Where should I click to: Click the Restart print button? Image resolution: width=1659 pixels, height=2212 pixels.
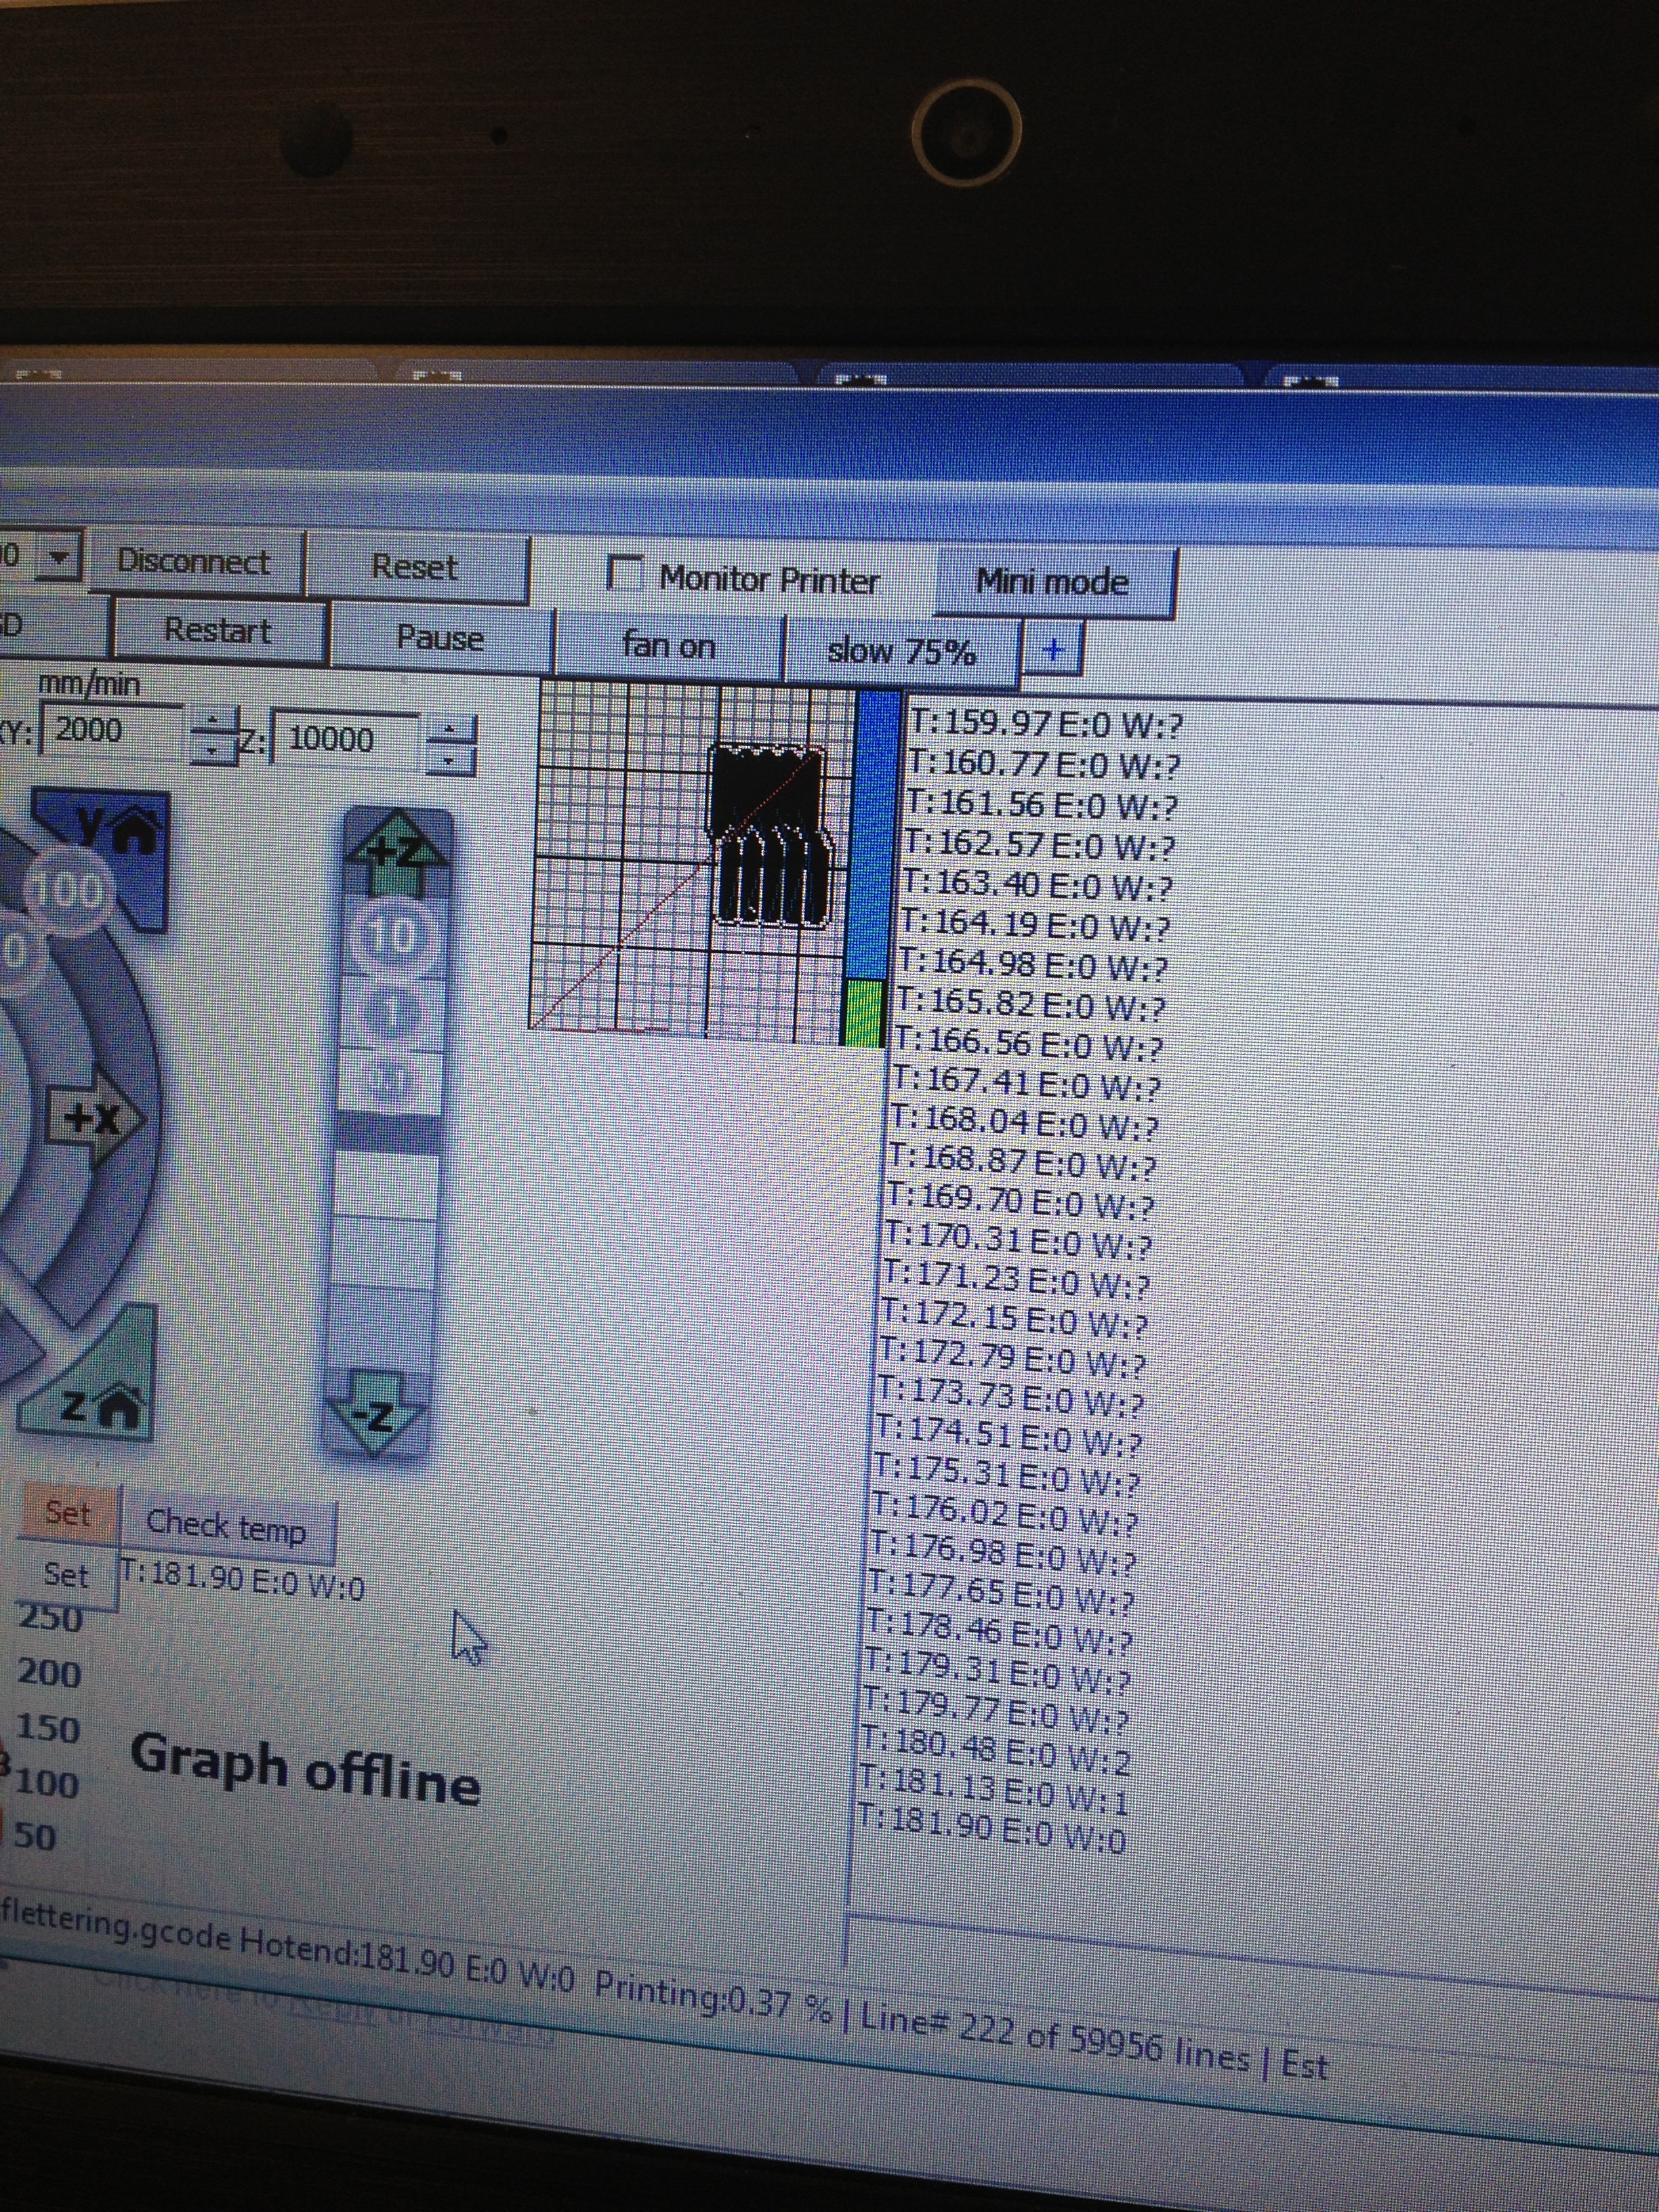pos(218,631)
